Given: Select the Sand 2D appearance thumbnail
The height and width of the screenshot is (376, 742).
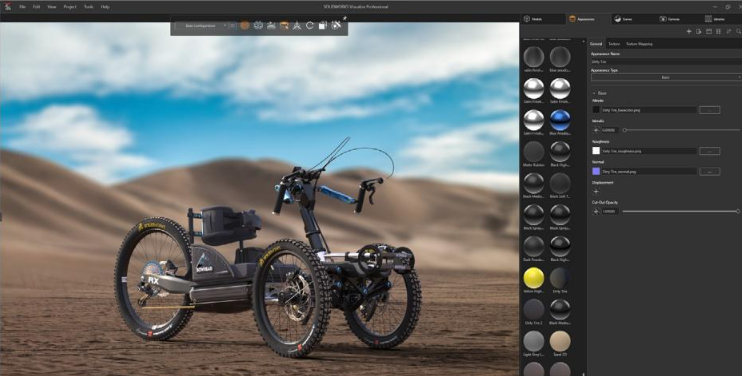Looking at the screenshot, I should coord(560,341).
